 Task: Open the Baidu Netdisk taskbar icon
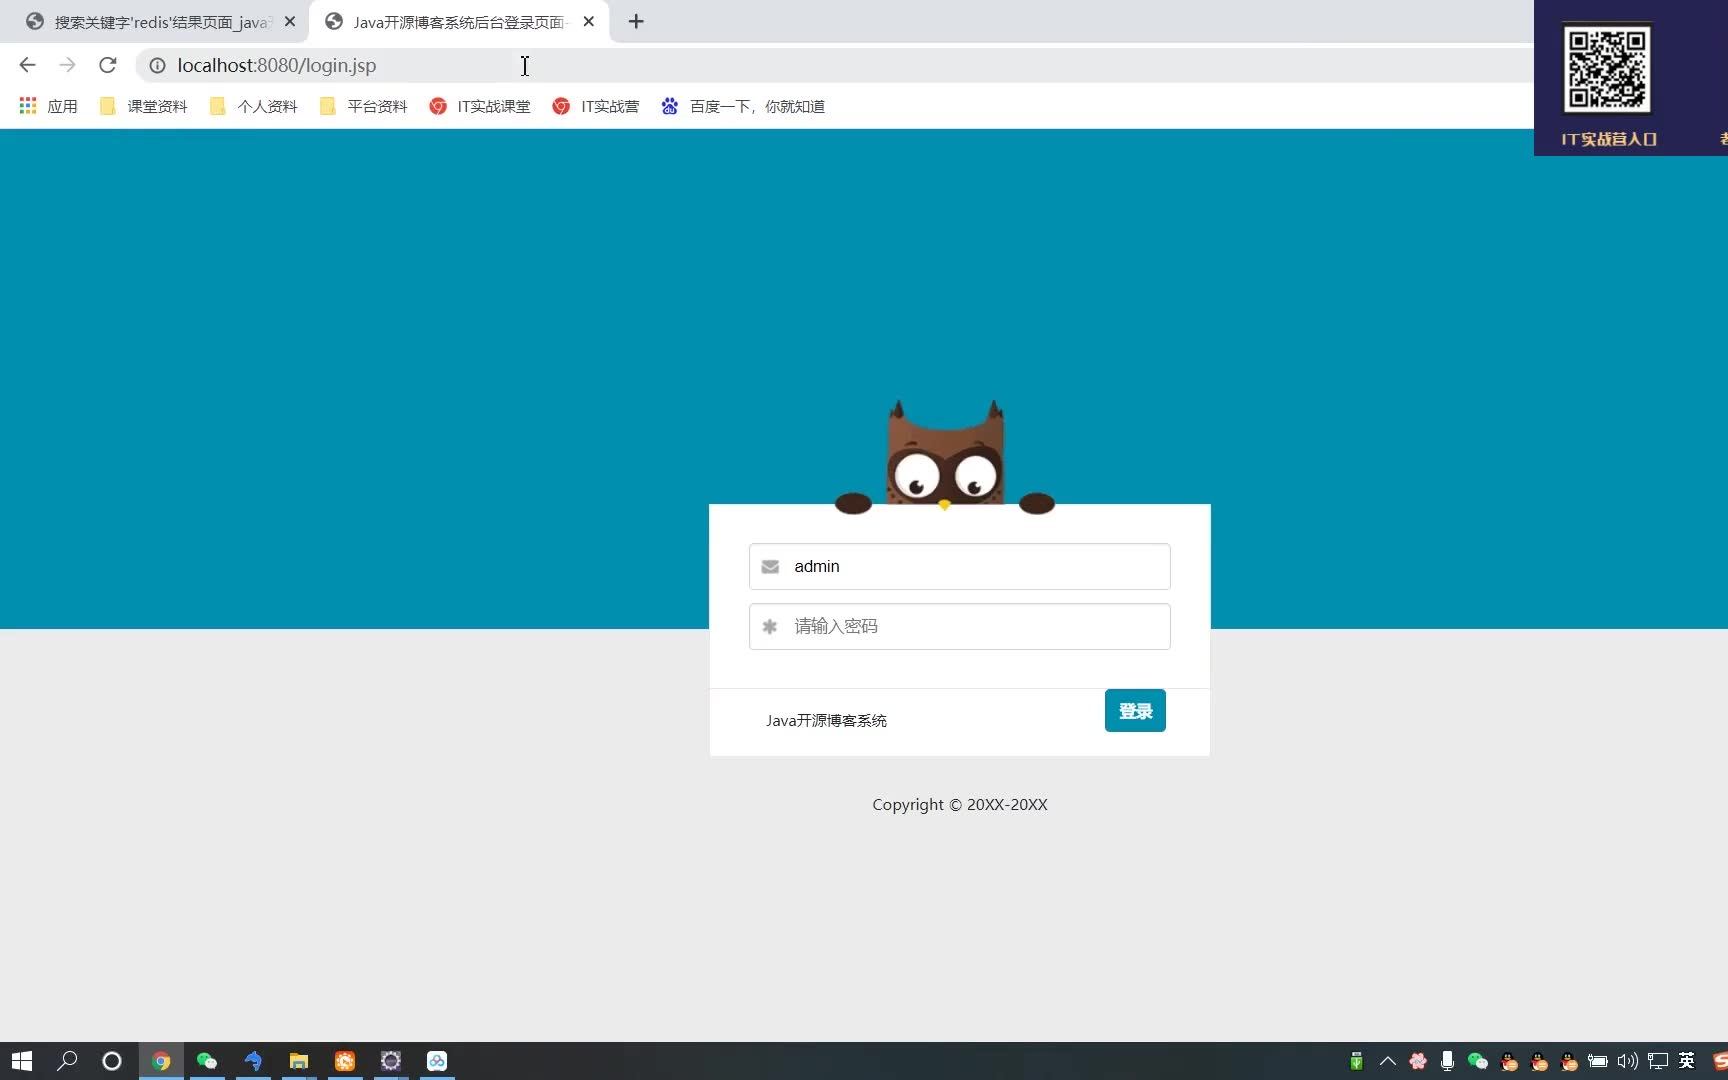coord(437,1061)
